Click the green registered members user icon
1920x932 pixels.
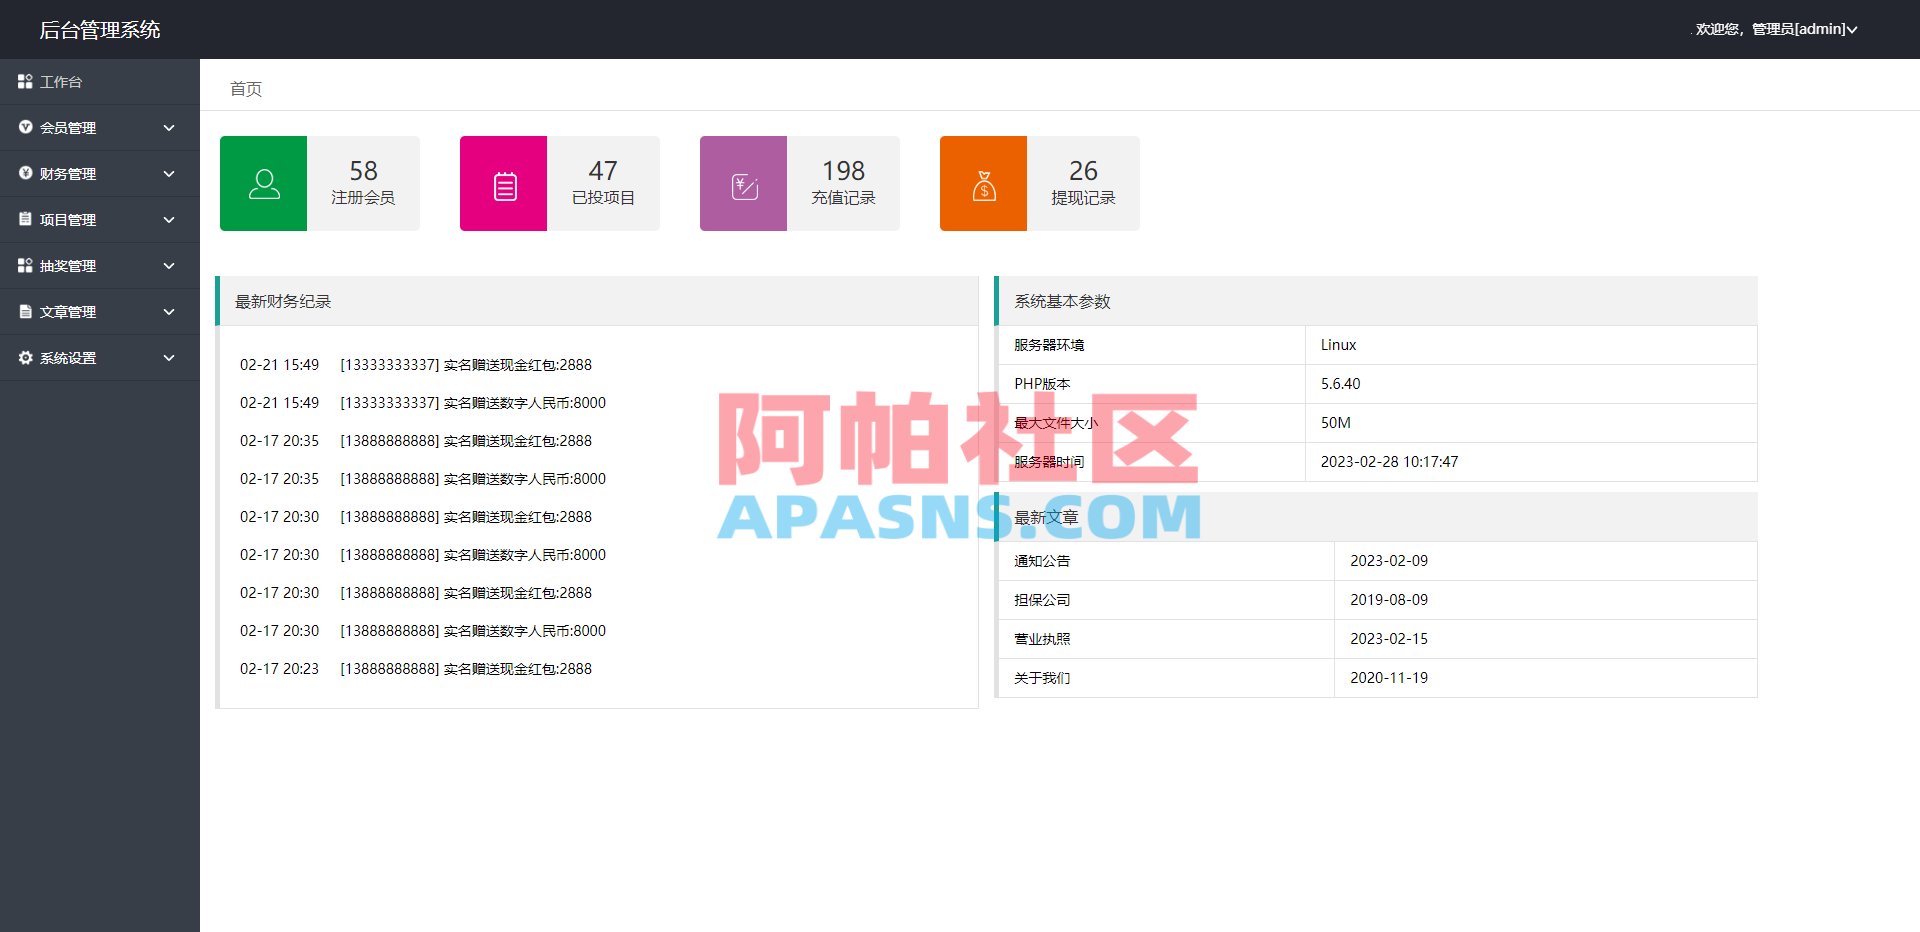pos(262,183)
